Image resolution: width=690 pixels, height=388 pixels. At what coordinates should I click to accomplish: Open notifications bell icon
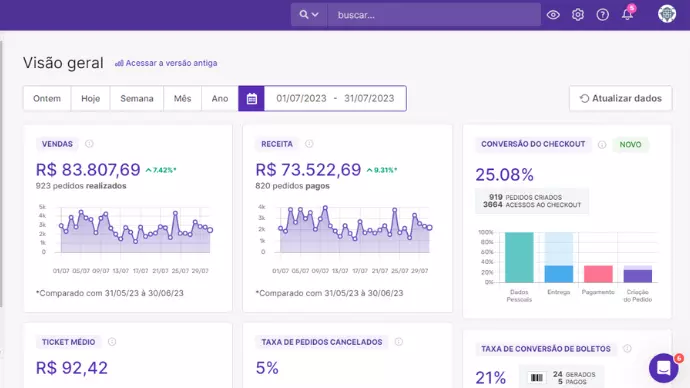click(628, 15)
